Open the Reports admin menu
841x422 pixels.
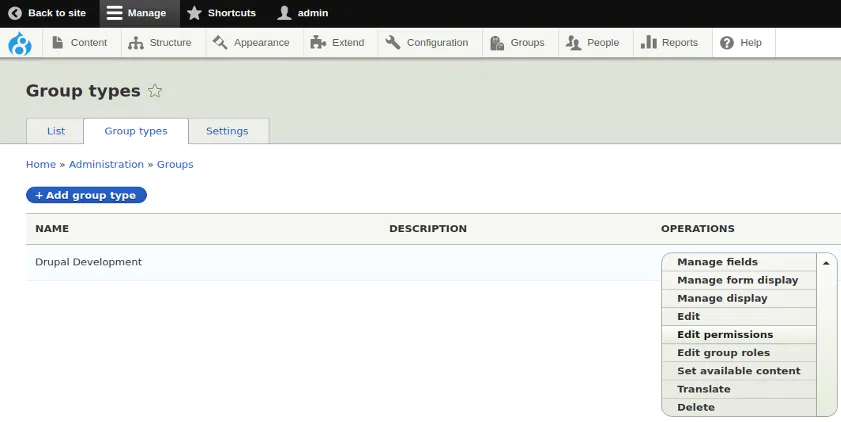point(673,43)
